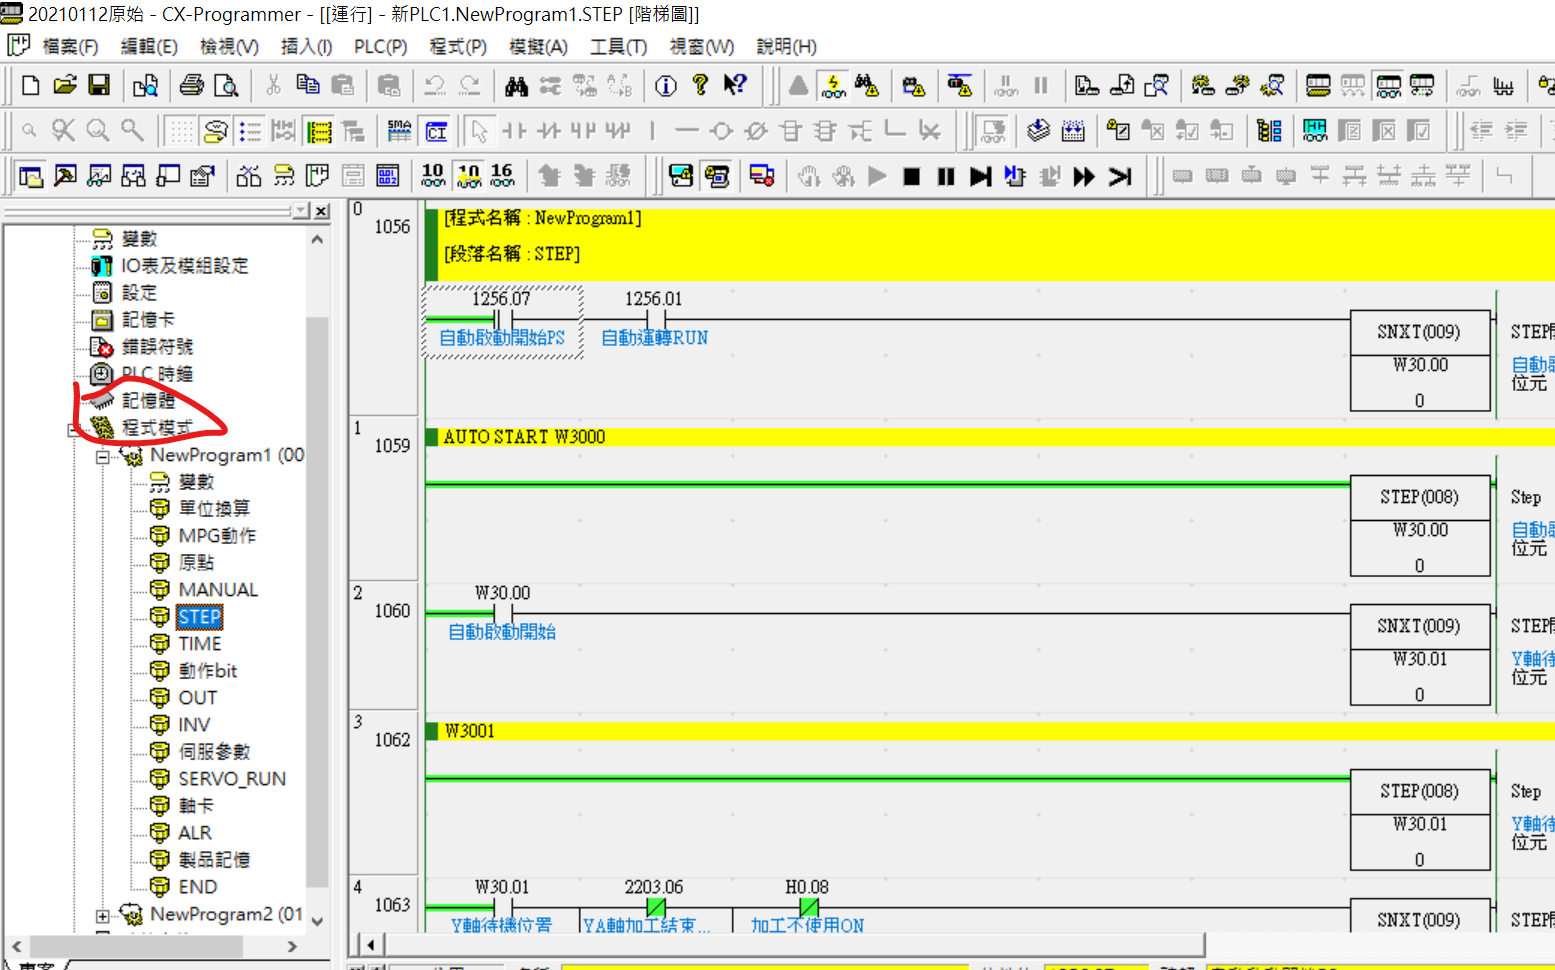Collapse the 程式模式 tree node
This screenshot has width=1555, height=970.
(73, 430)
